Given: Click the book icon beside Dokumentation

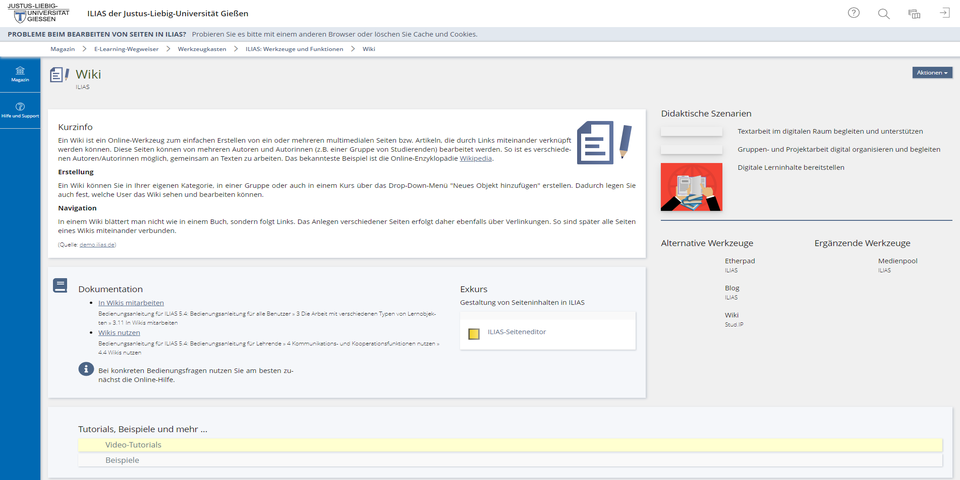Looking at the screenshot, I should [60, 285].
